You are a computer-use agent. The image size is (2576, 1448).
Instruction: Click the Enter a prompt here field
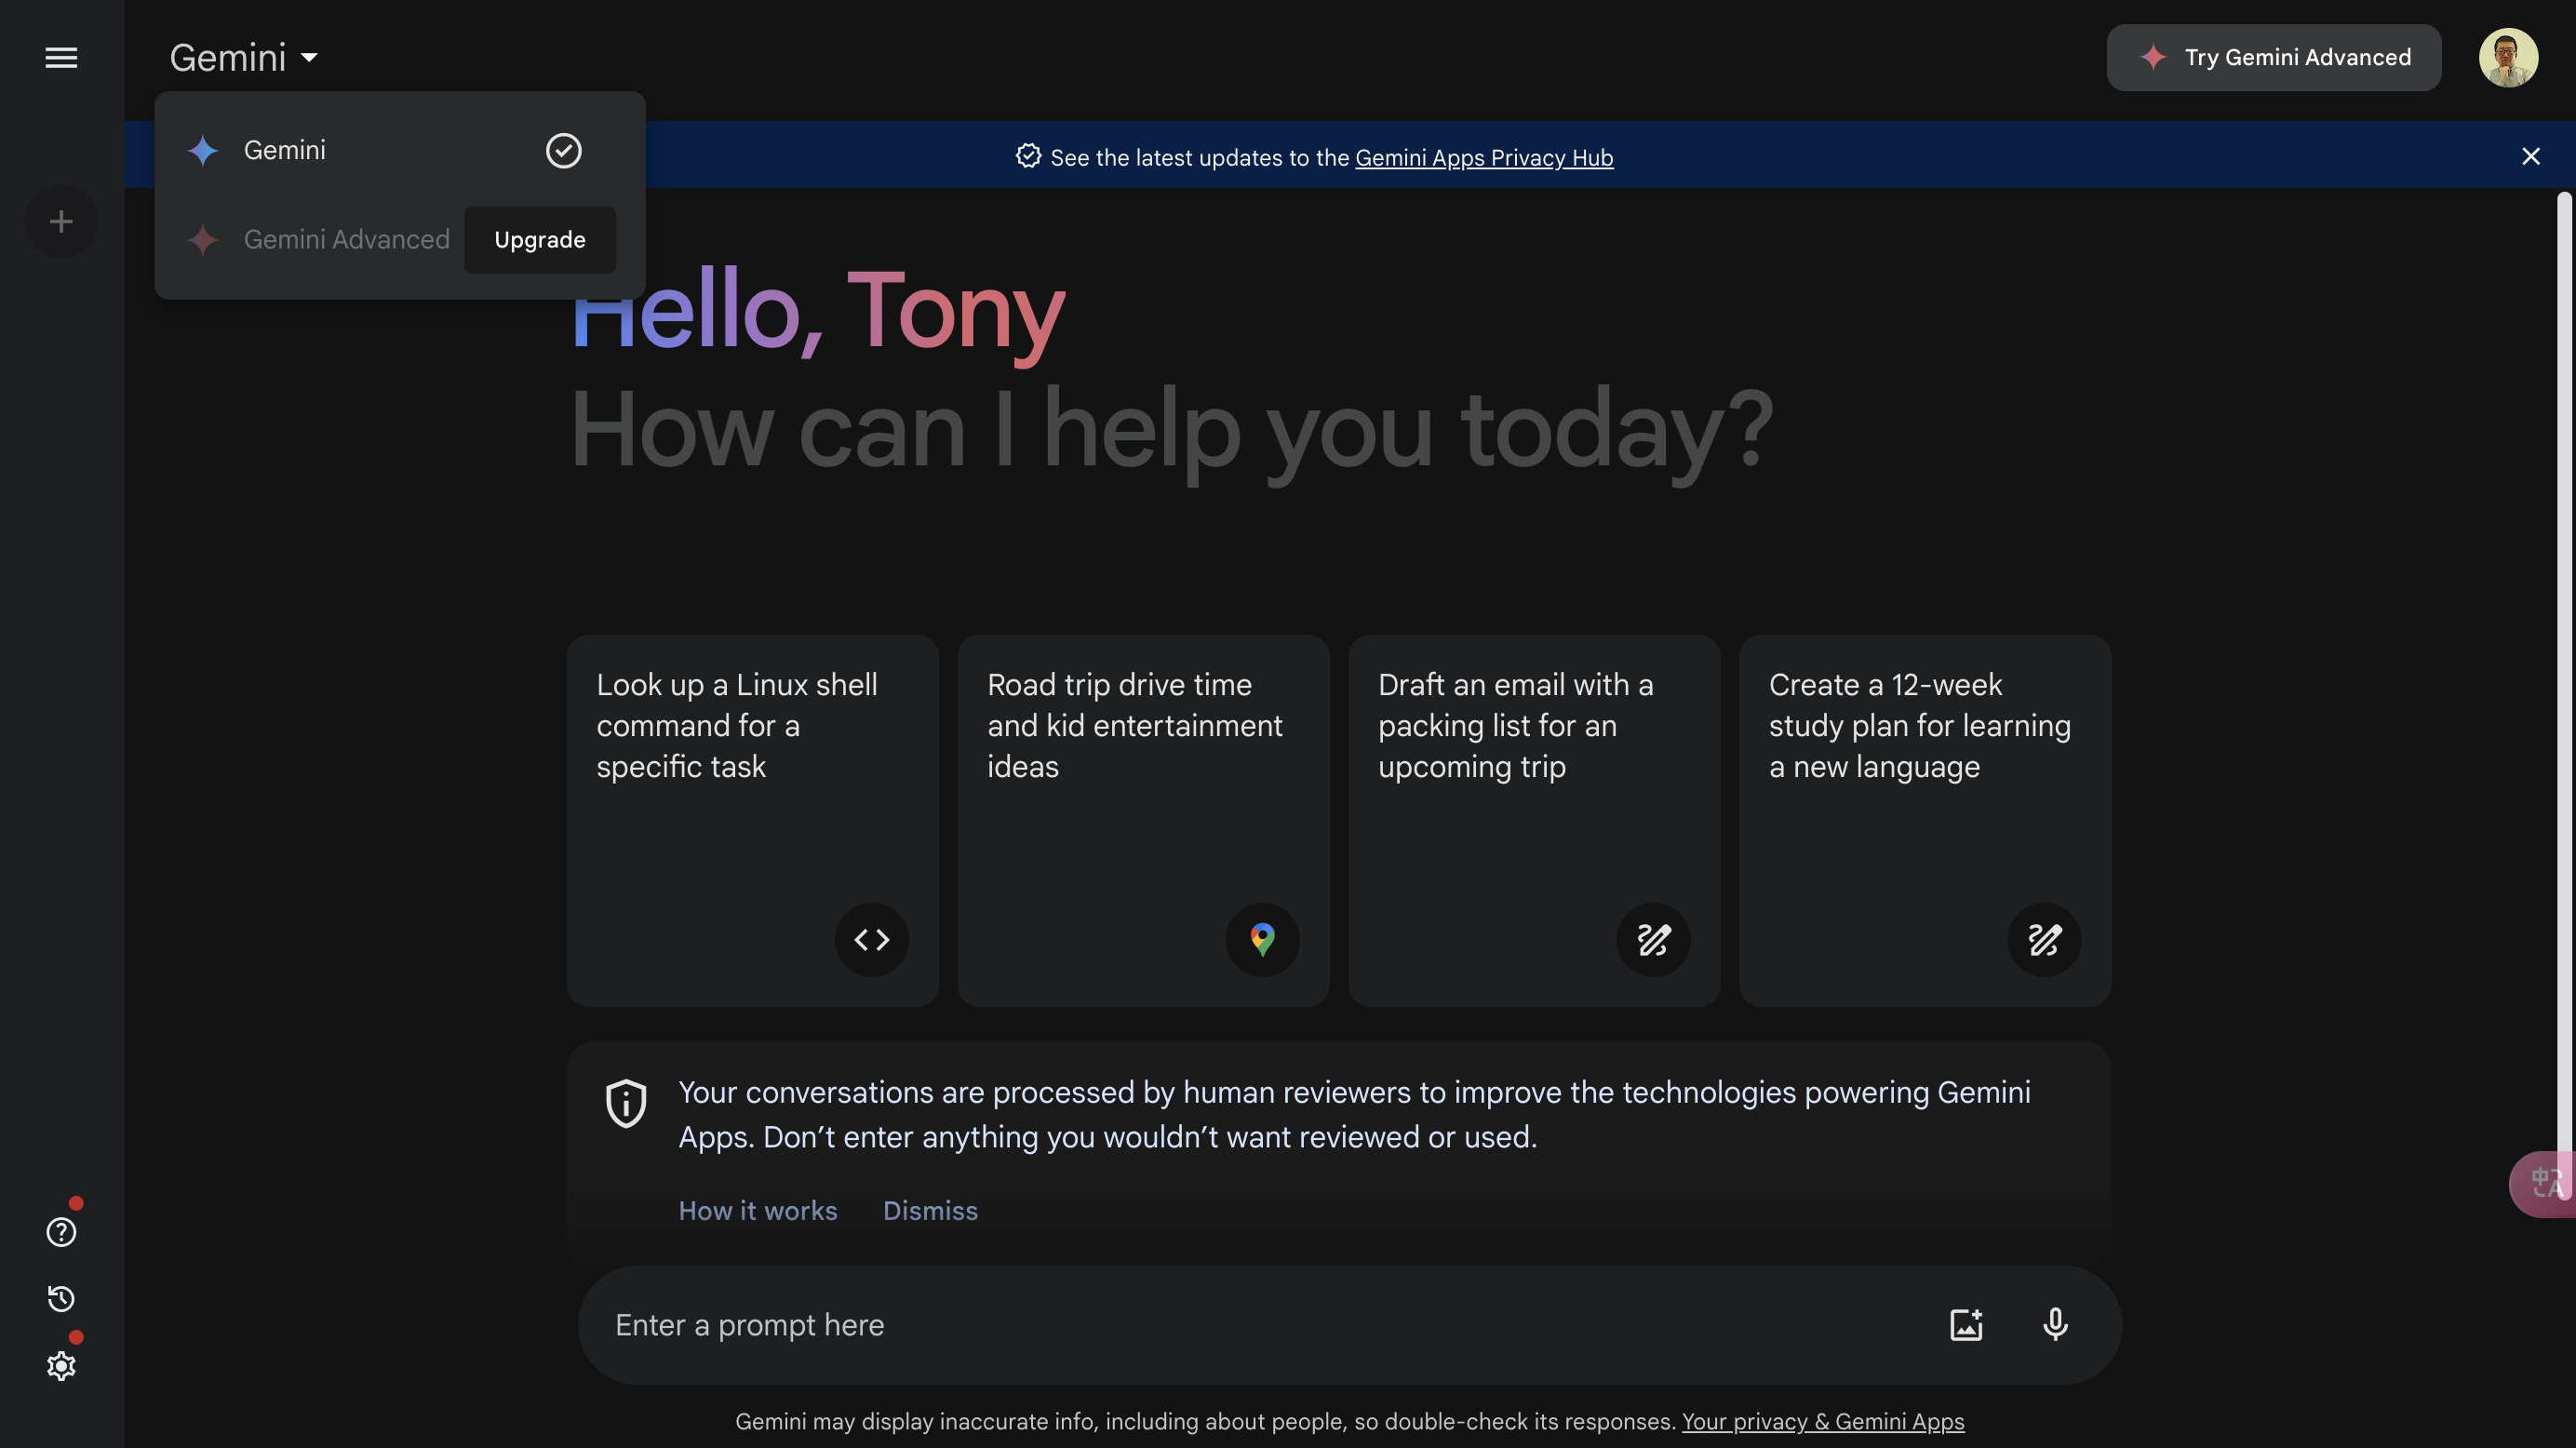coord(1260,1324)
